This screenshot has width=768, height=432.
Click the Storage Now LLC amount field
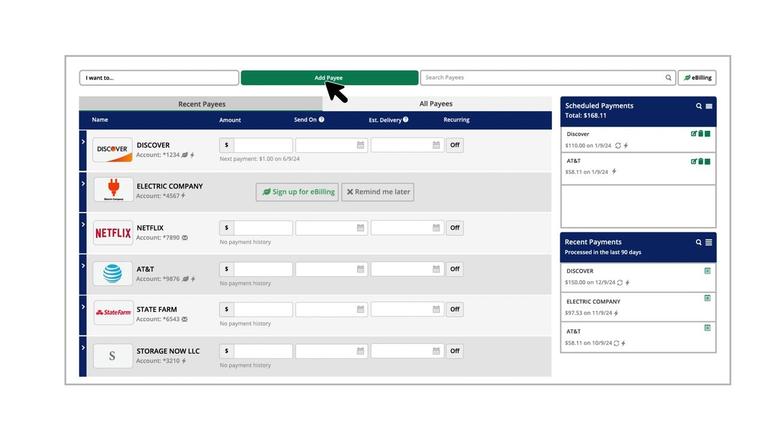tap(263, 351)
